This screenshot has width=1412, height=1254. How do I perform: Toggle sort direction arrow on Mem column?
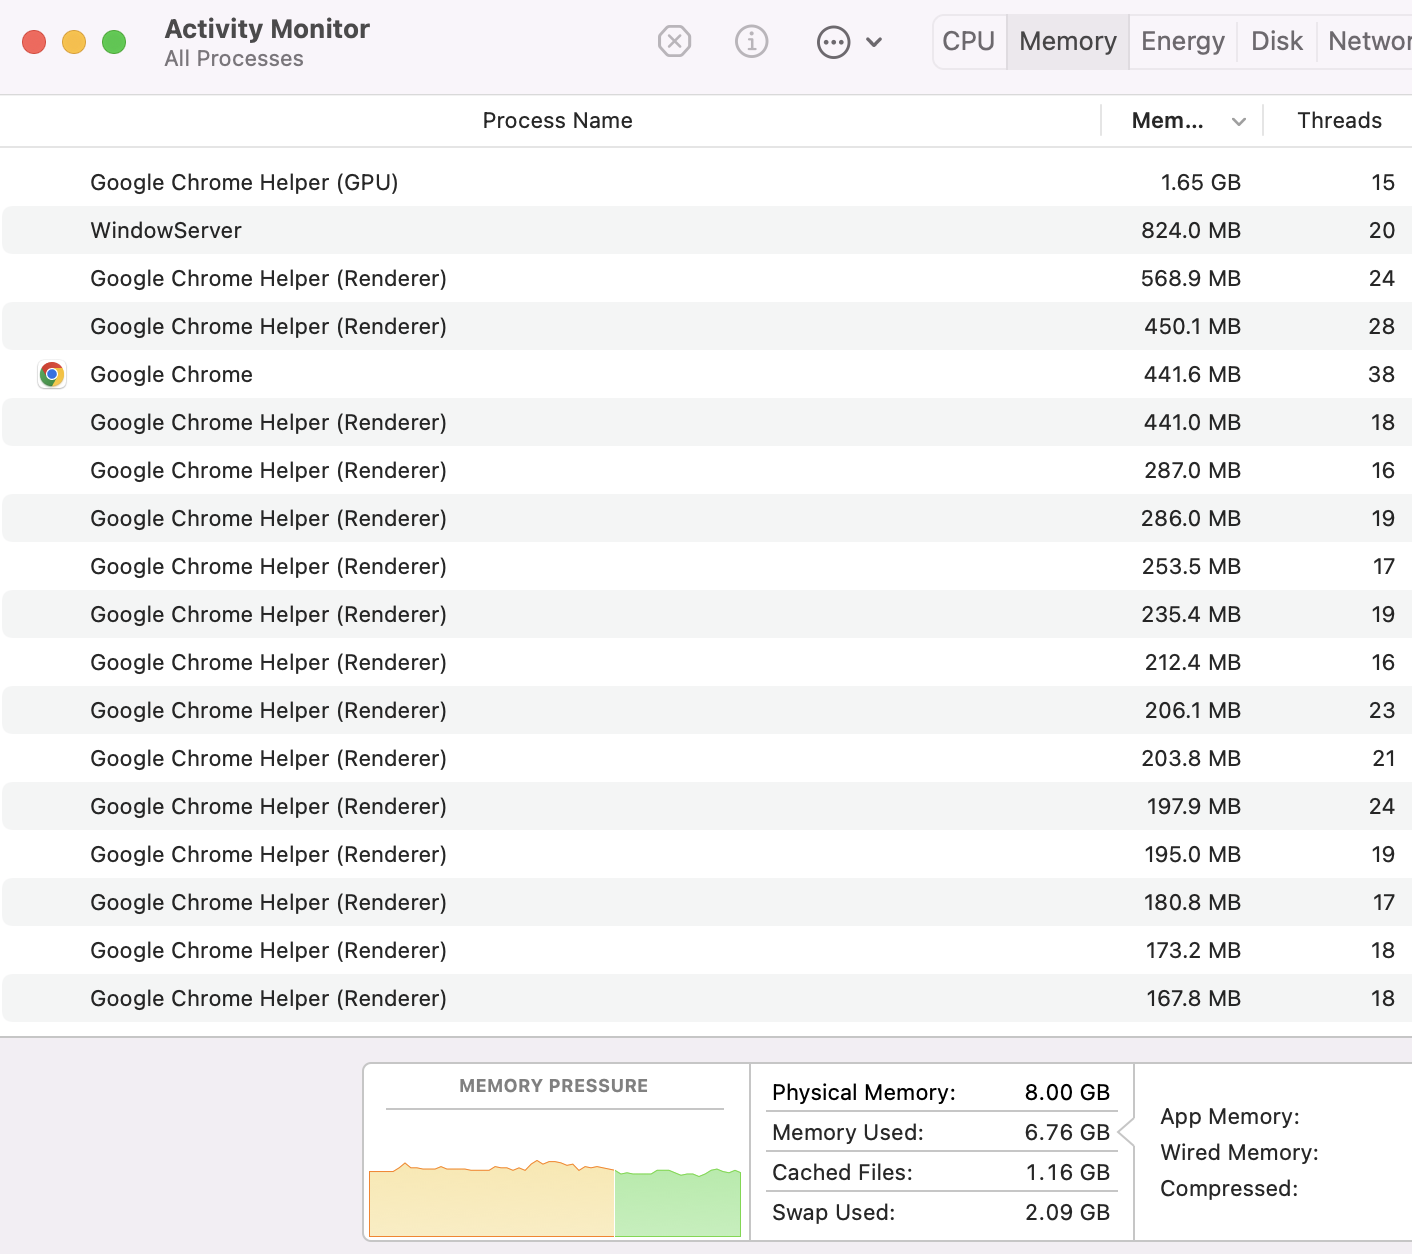[1239, 121]
